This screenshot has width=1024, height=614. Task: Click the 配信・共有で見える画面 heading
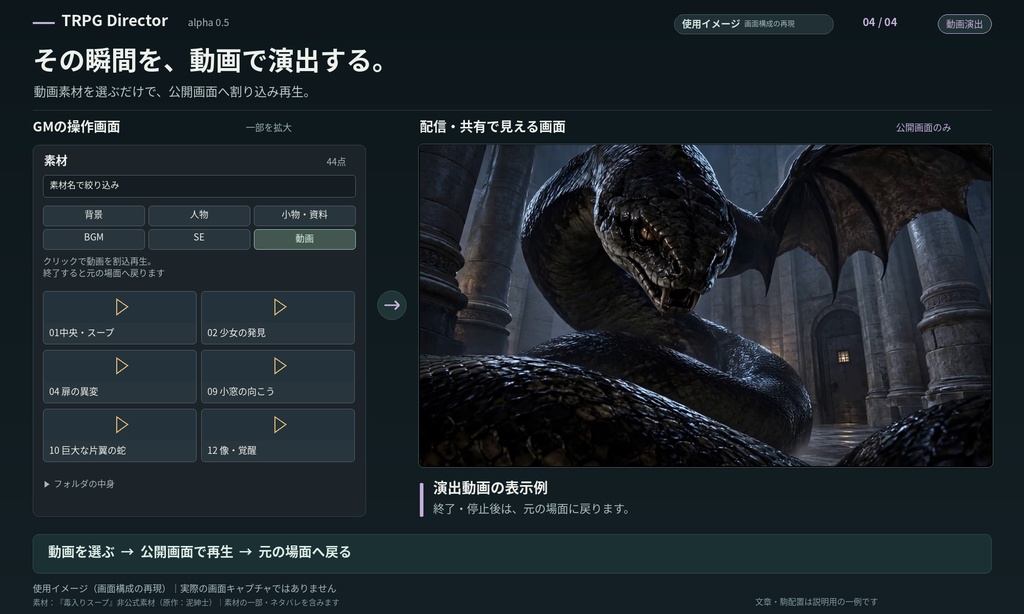point(492,127)
